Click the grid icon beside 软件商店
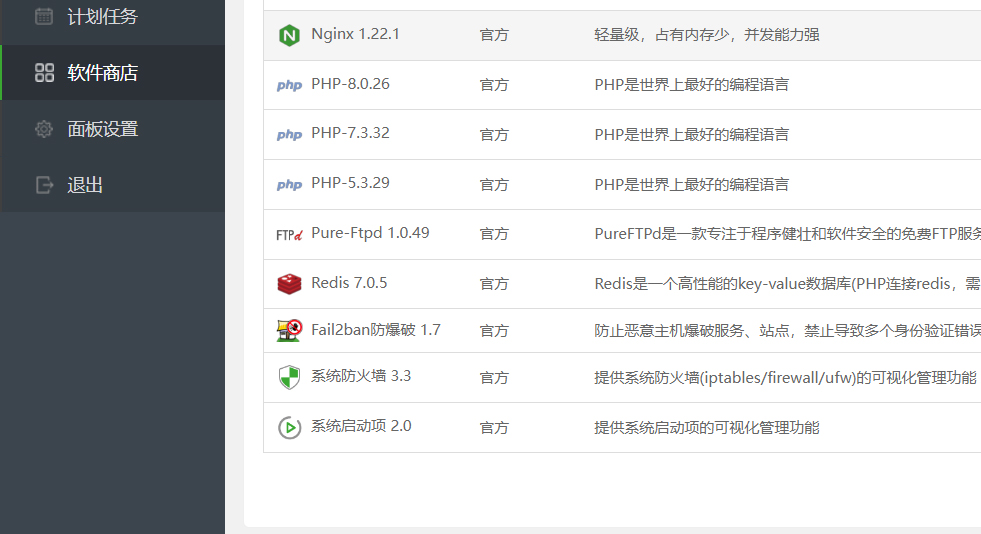 pyautogui.click(x=44, y=73)
